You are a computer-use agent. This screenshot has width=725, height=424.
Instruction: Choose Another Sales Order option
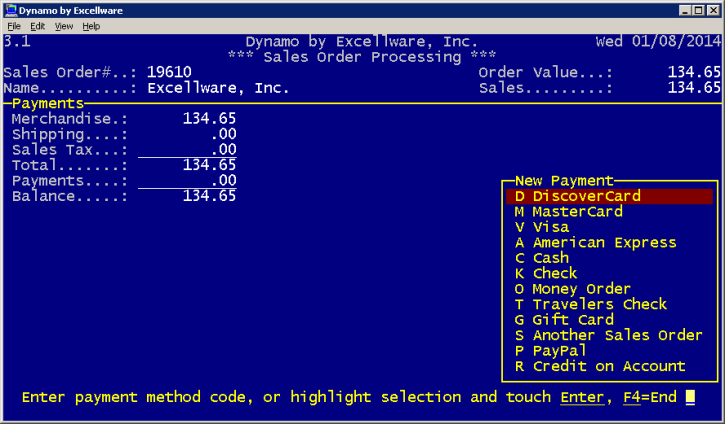coord(608,335)
